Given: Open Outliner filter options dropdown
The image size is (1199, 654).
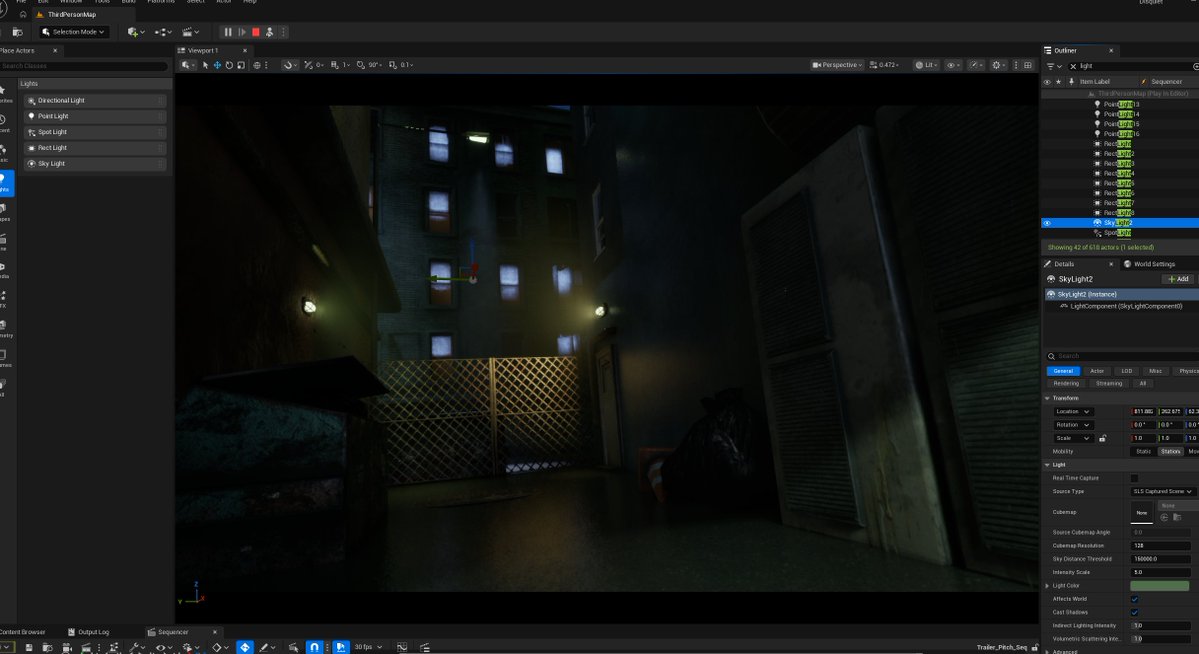Looking at the screenshot, I should [1054, 67].
